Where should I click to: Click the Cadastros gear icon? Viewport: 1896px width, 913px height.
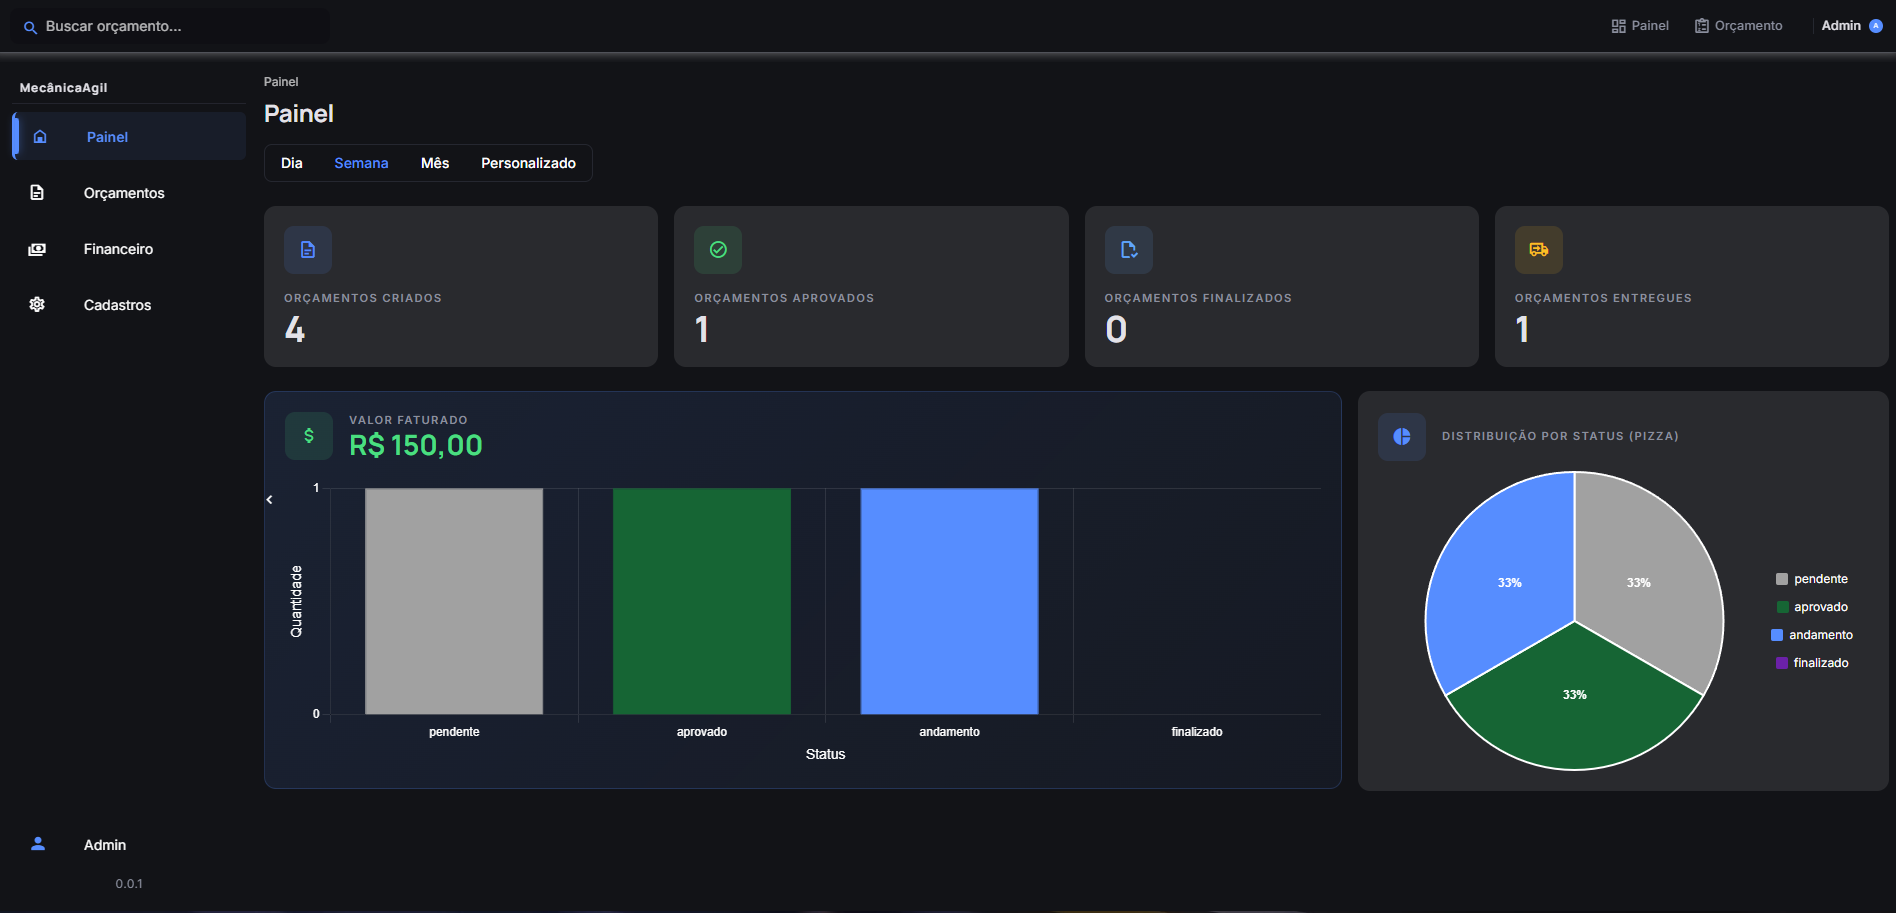tap(37, 305)
